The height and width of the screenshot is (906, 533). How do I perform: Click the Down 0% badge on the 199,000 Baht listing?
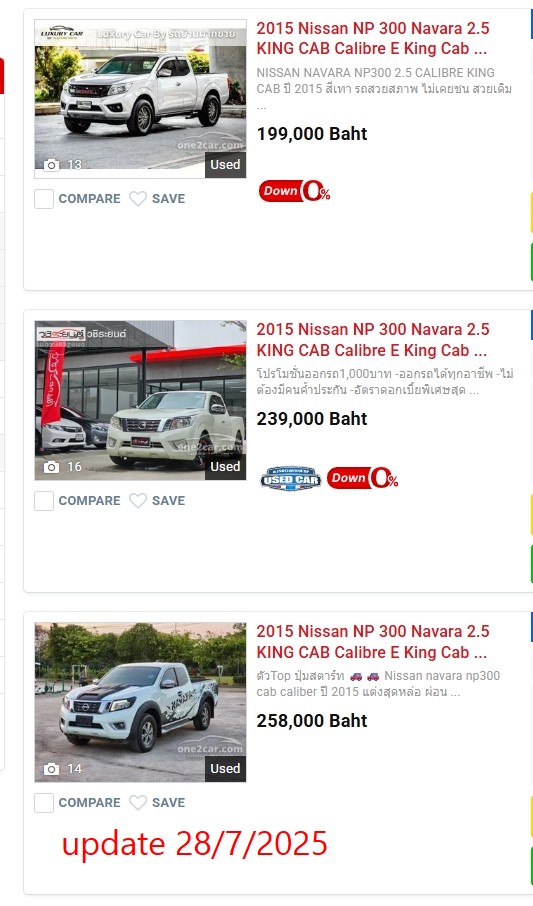pyautogui.click(x=294, y=191)
